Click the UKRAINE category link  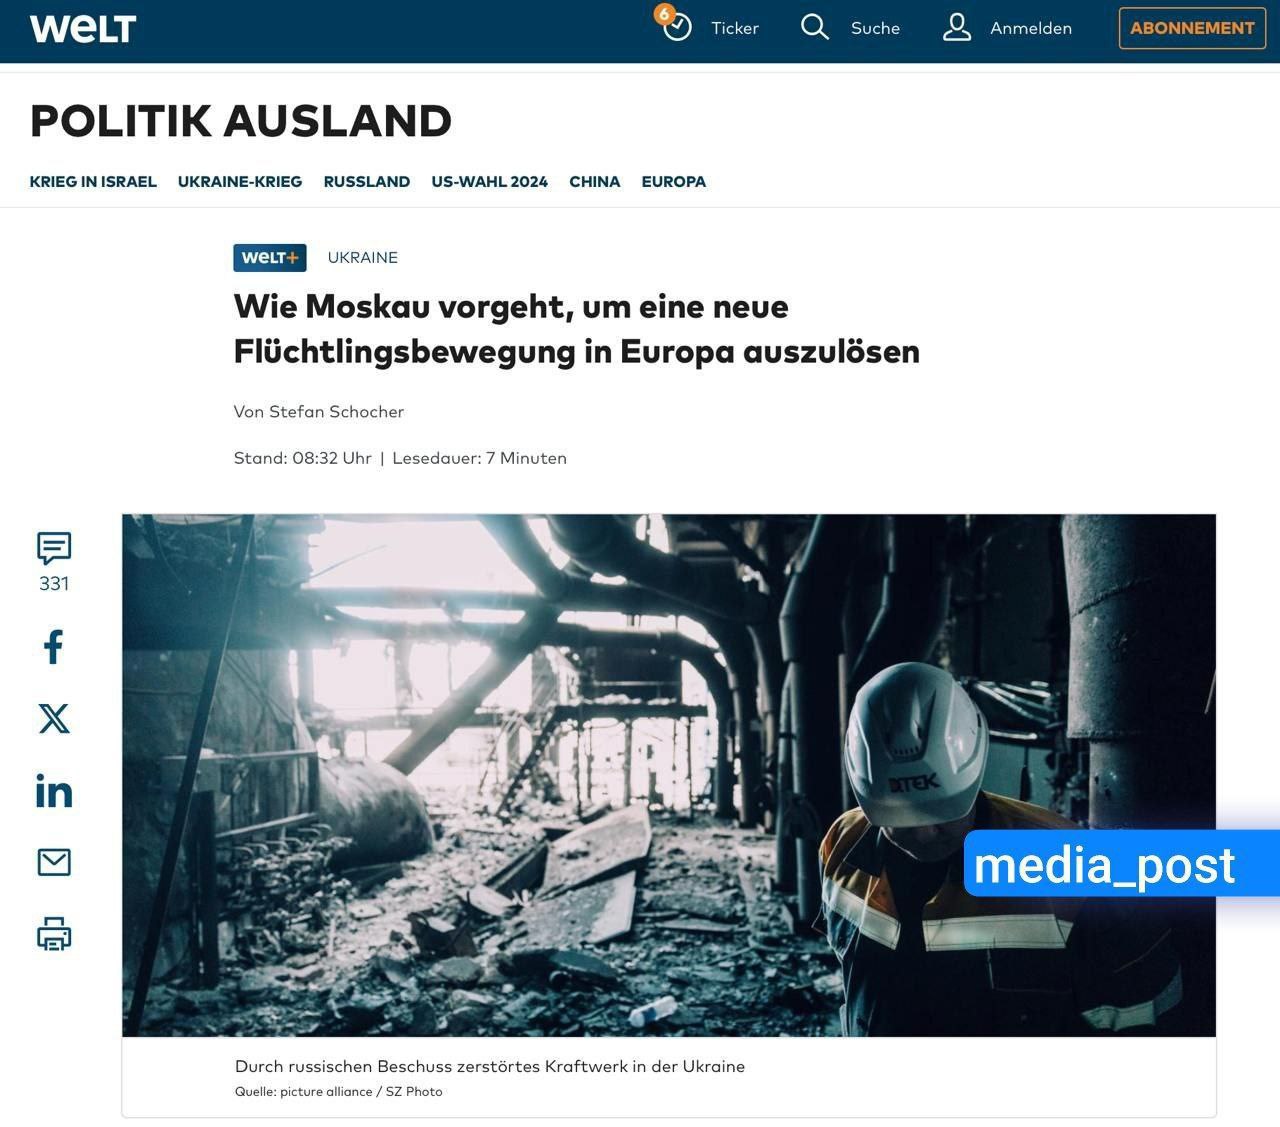363,258
